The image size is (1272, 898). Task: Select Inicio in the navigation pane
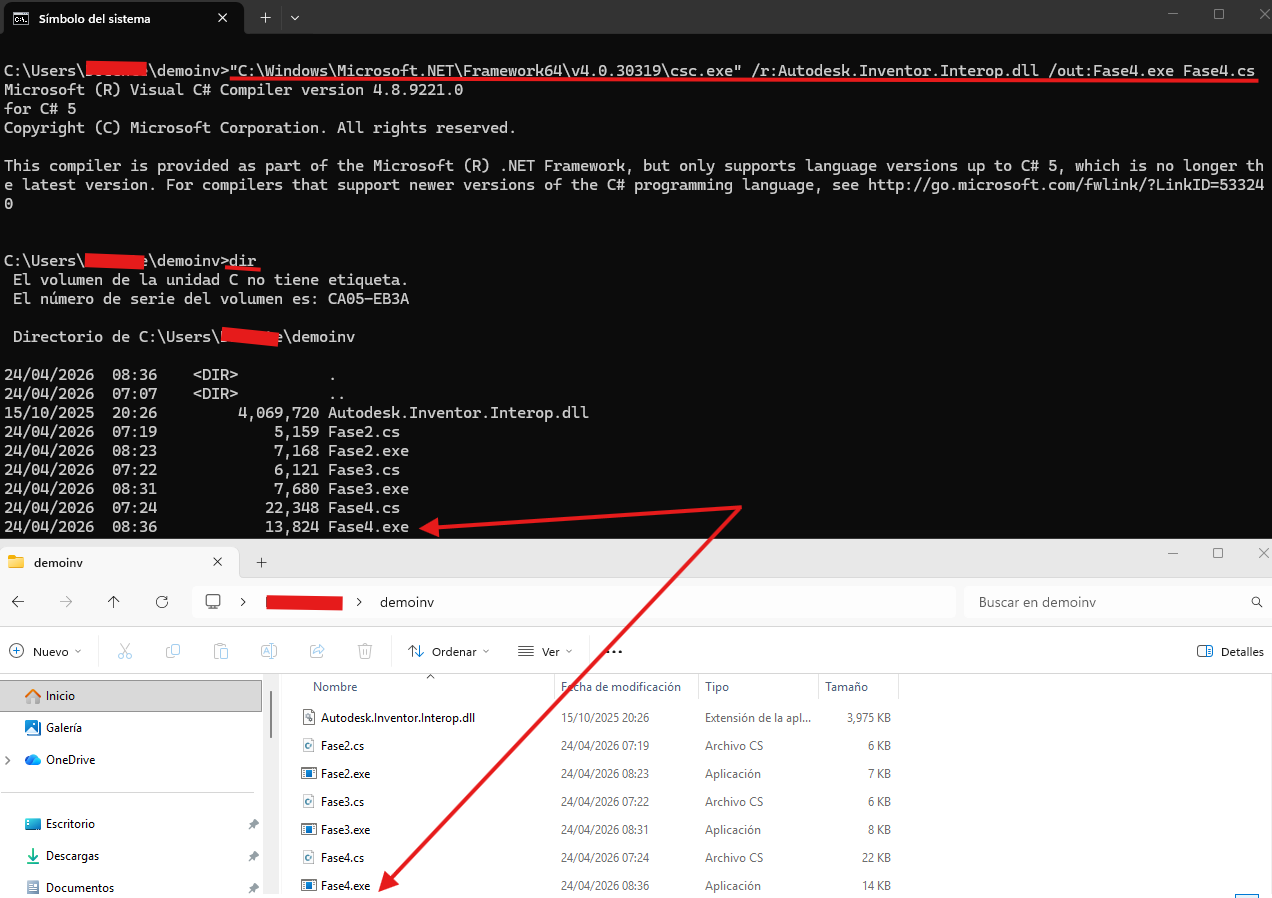[132, 695]
